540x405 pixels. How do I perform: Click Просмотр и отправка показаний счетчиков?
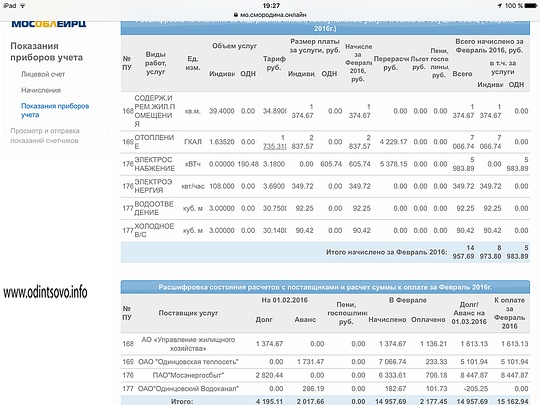pos(45,136)
